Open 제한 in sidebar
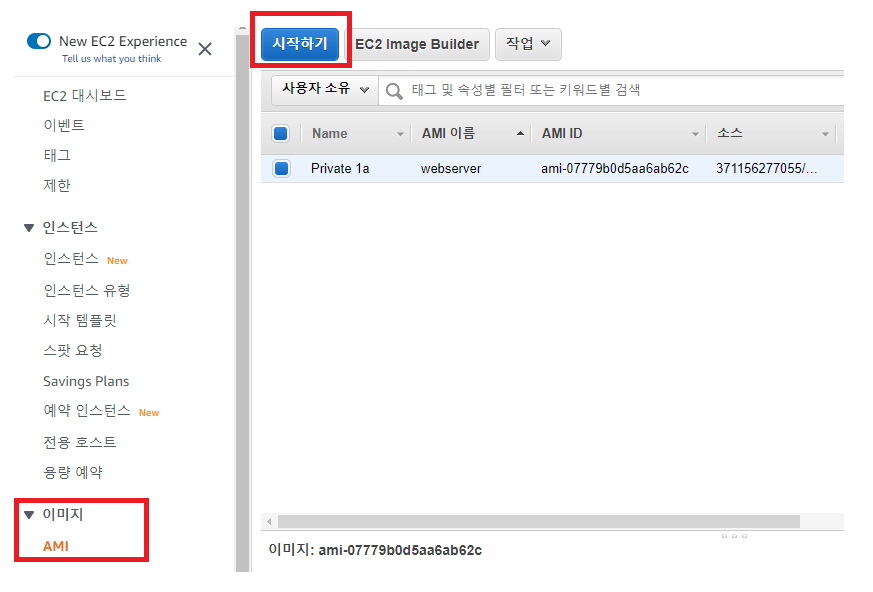This screenshot has width=873, height=592. point(57,185)
